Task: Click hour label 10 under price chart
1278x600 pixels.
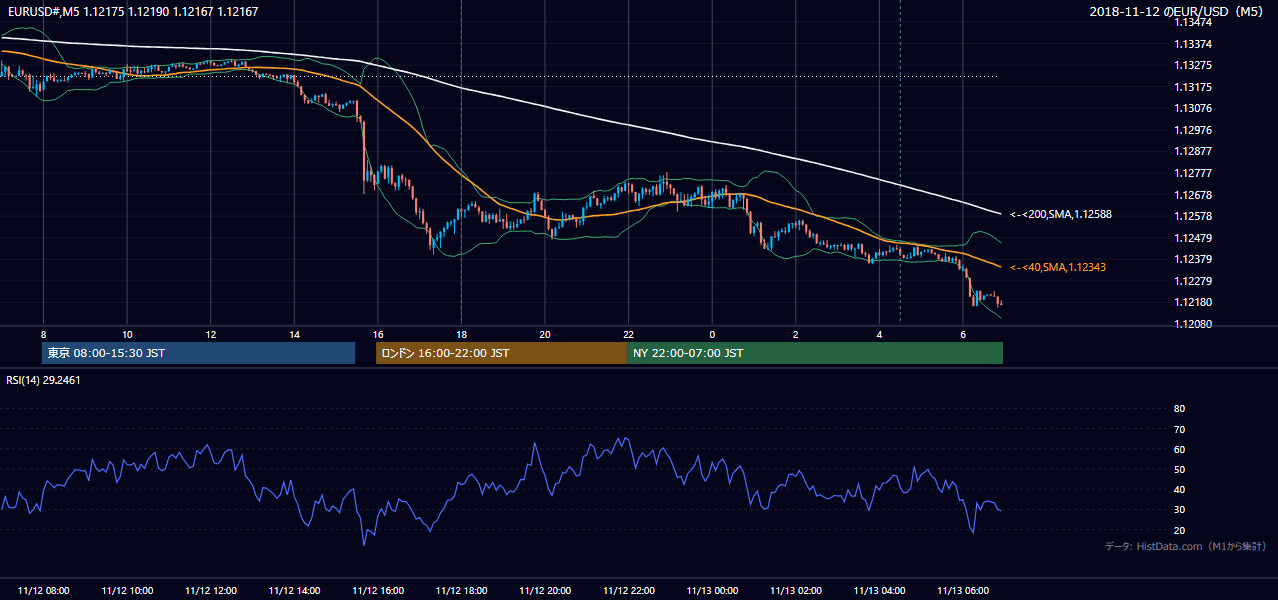Action: click(127, 334)
